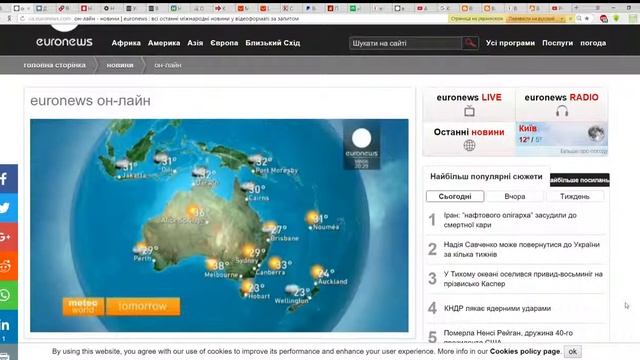Image resolution: width=640 pixels, height=360 pixels.
Task: Open the Надія Савченко story
Action: point(522,249)
